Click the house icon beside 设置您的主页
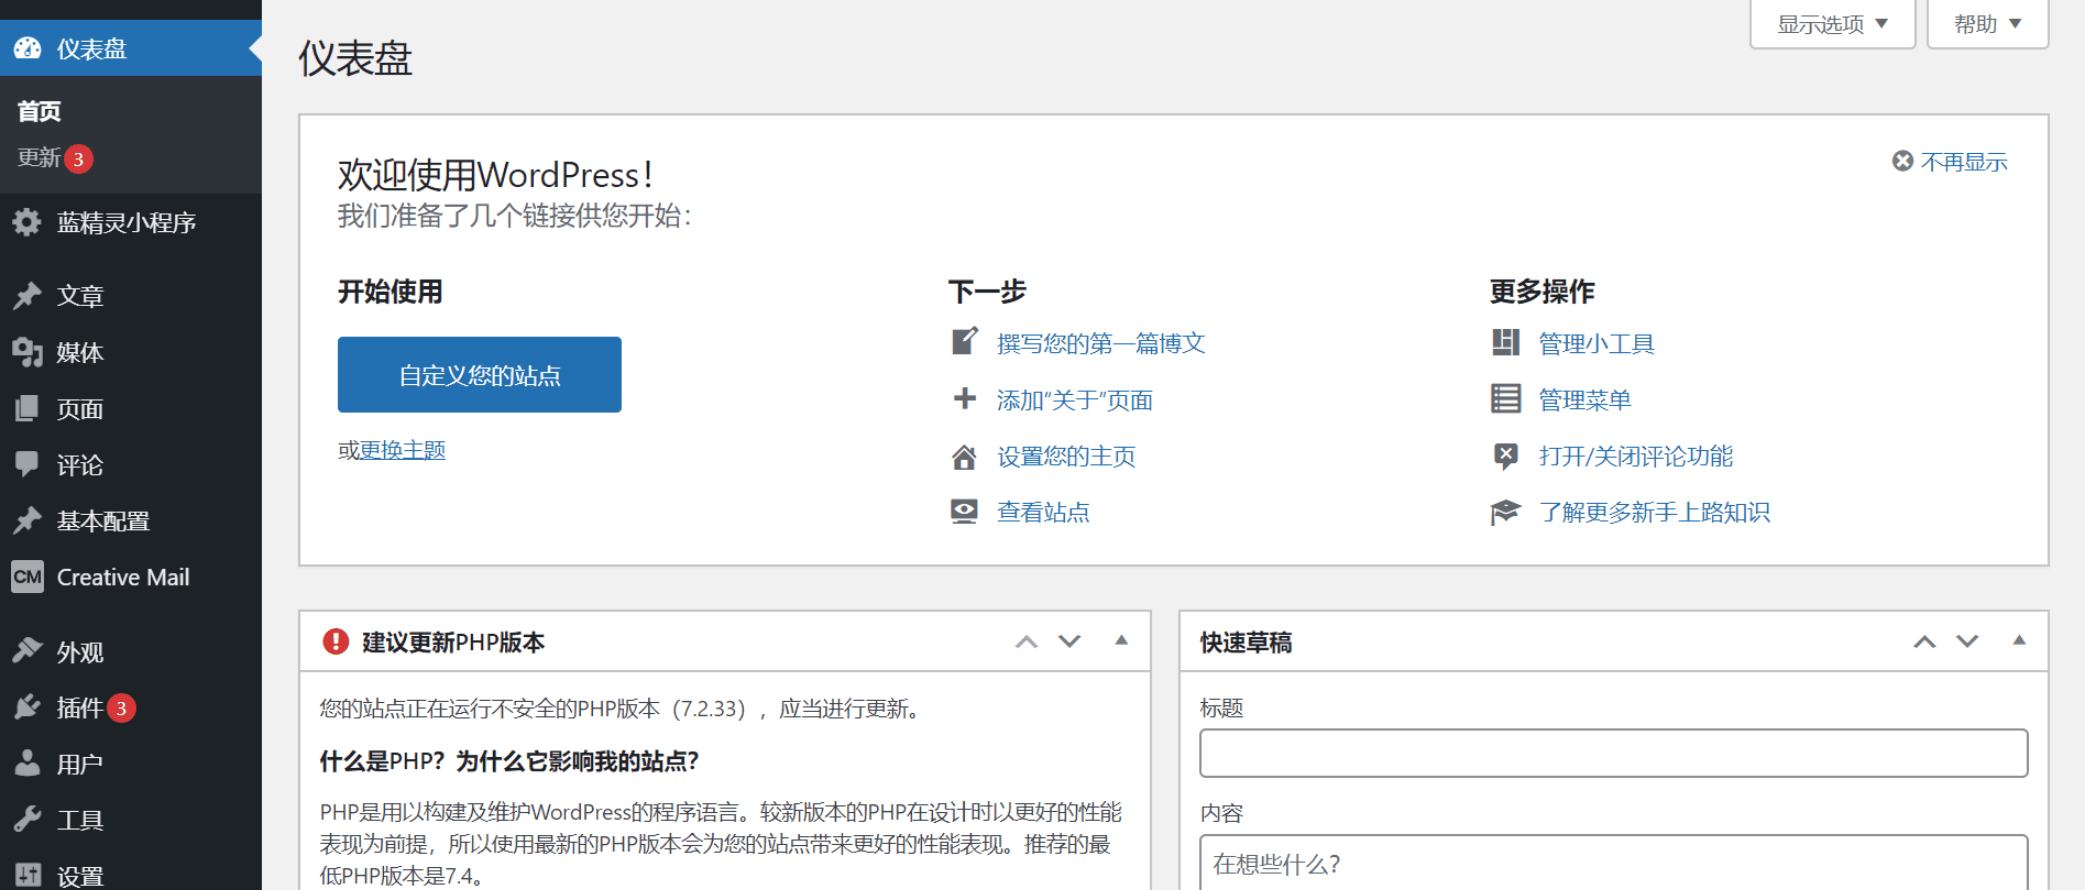Viewport: 2085px width, 890px height. click(964, 456)
